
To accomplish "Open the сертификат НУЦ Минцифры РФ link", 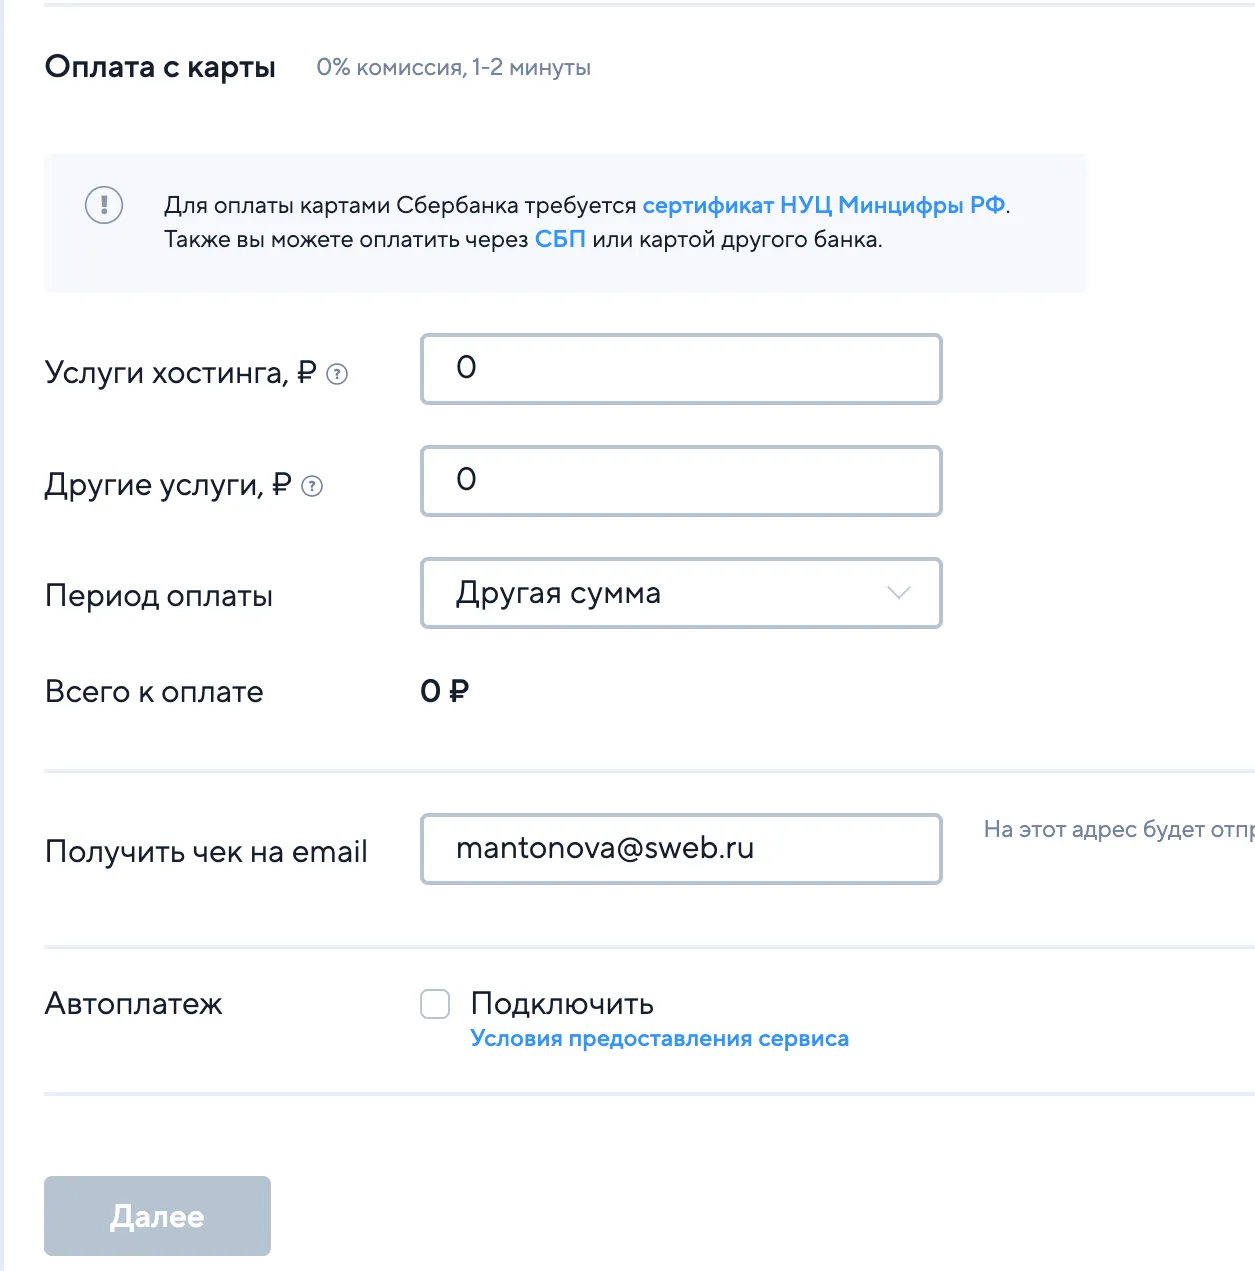I will pyautogui.click(x=823, y=205).
